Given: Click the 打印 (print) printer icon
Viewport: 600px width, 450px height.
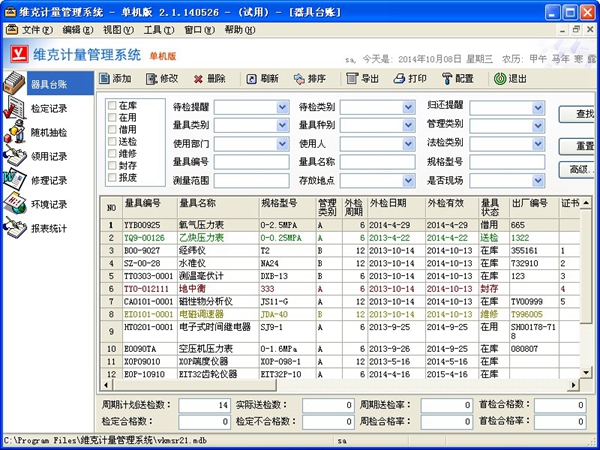Looking at the screenshot, I should click(399, 79).
